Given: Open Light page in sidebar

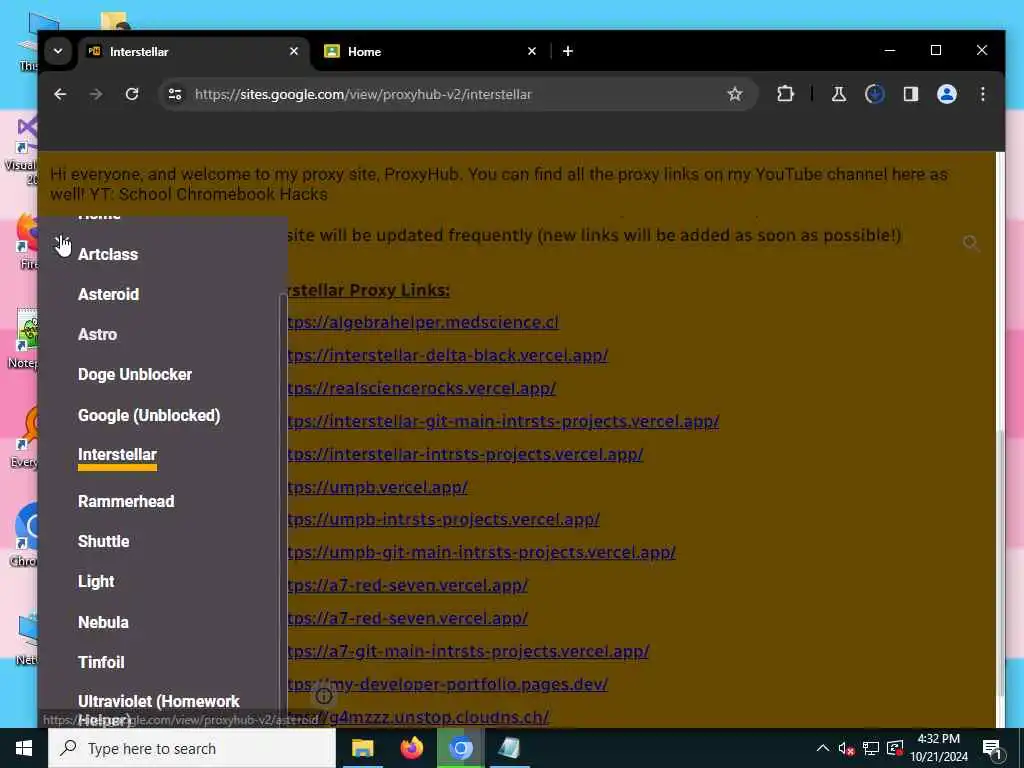Looking at the screenshot, I should pyautogui.click(x=96, y=581).
